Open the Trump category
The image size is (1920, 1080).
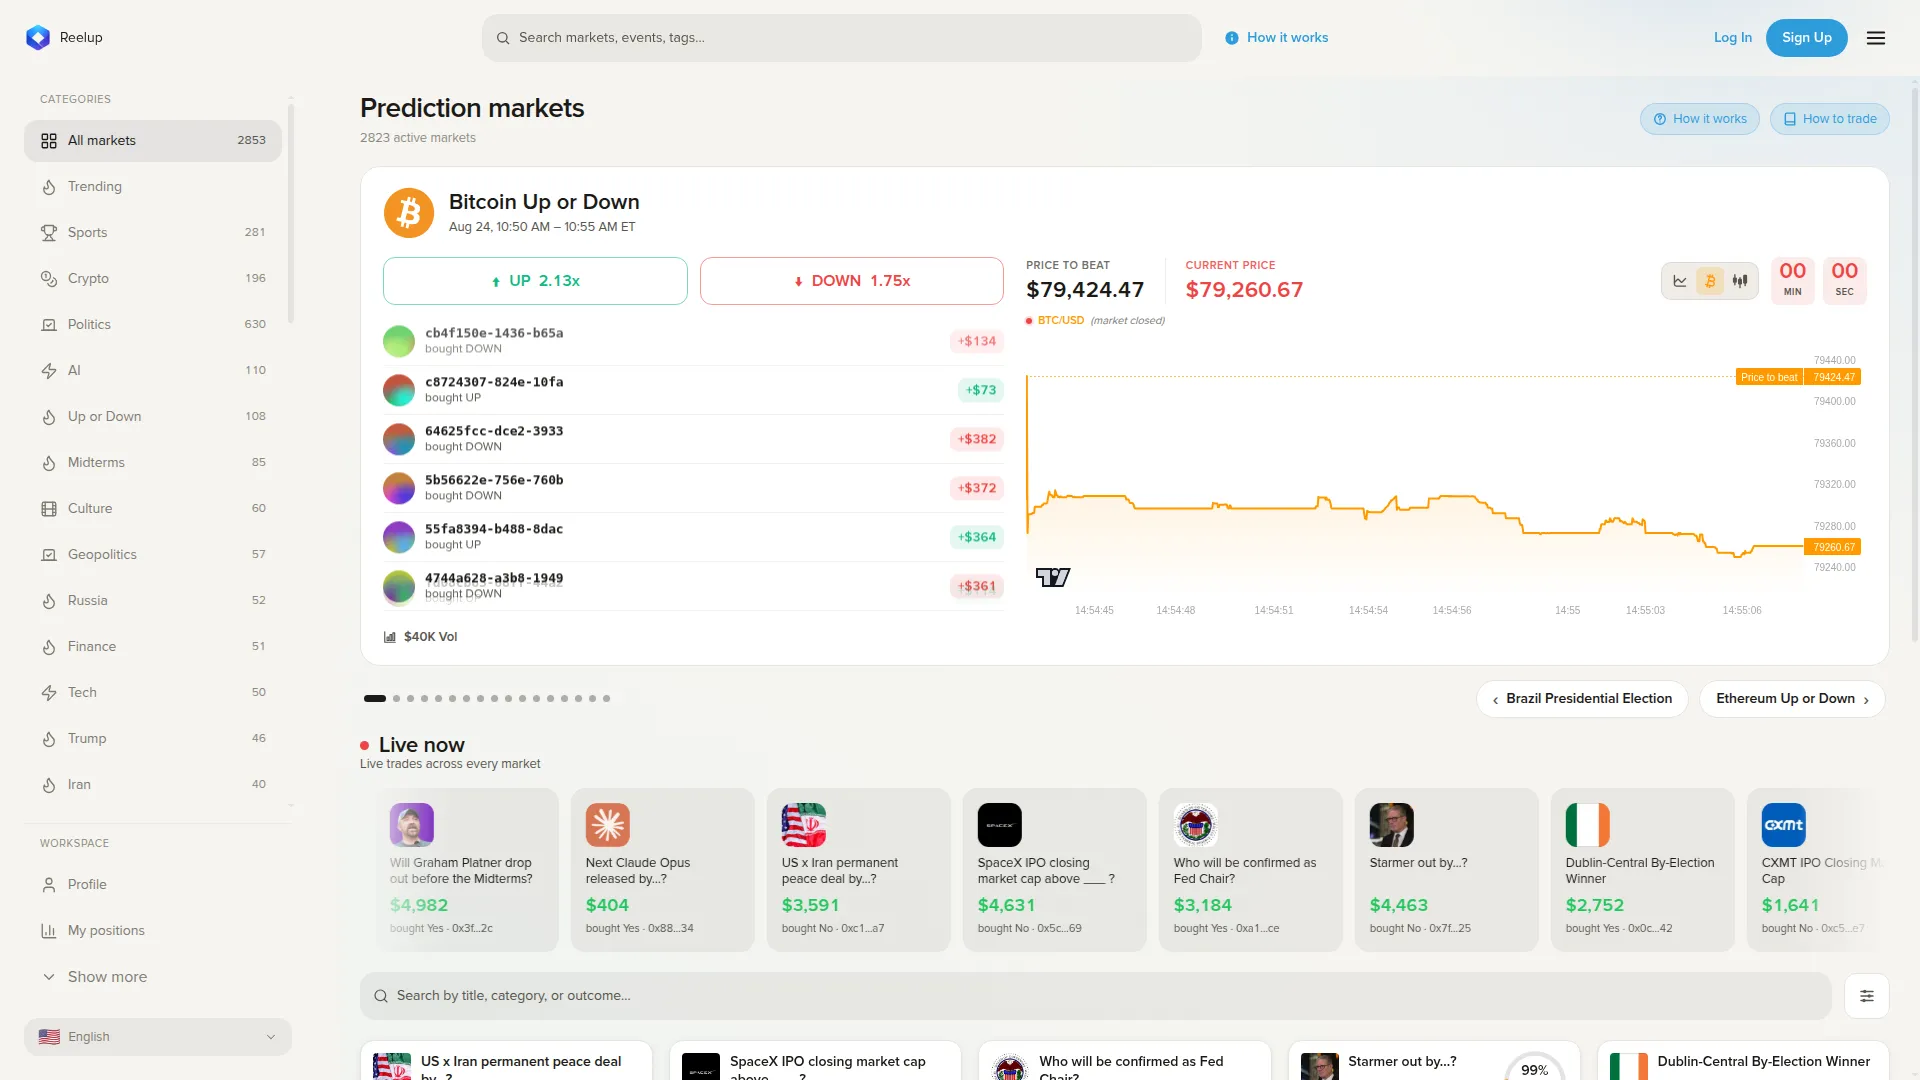click(x=153, y=739)
